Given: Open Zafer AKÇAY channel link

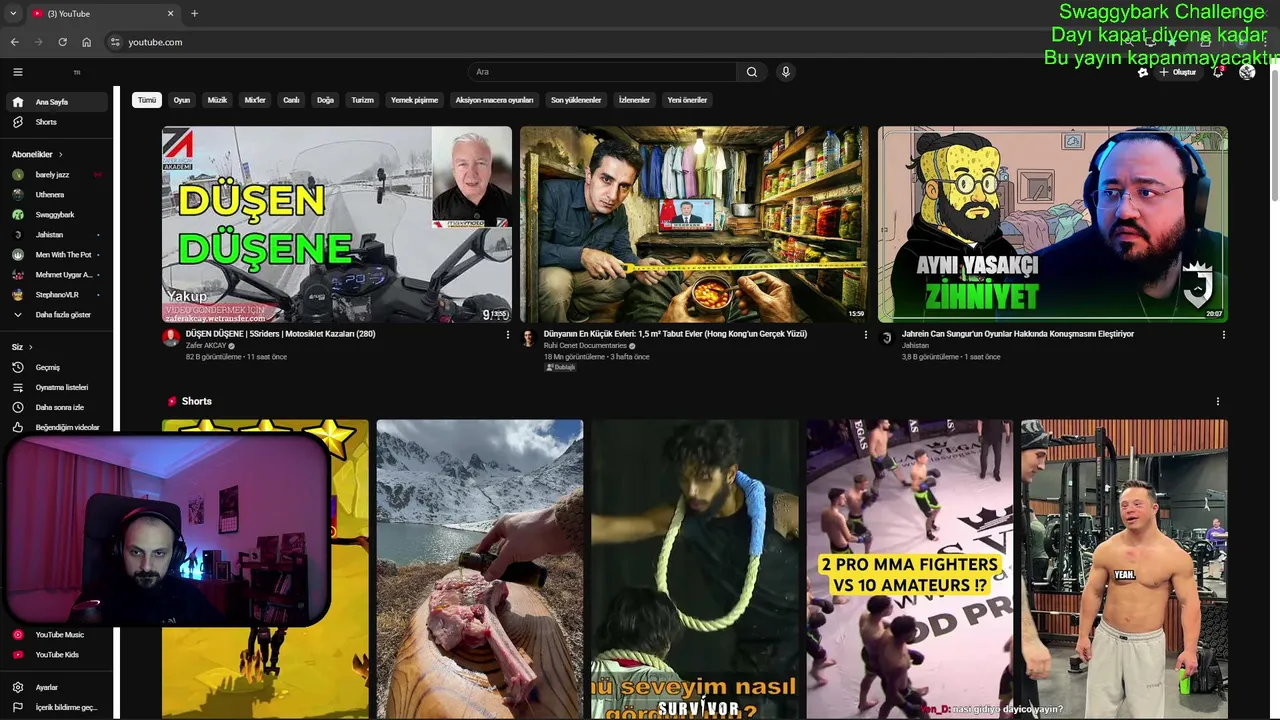Looking at the screenshot, I should (205, 346).
